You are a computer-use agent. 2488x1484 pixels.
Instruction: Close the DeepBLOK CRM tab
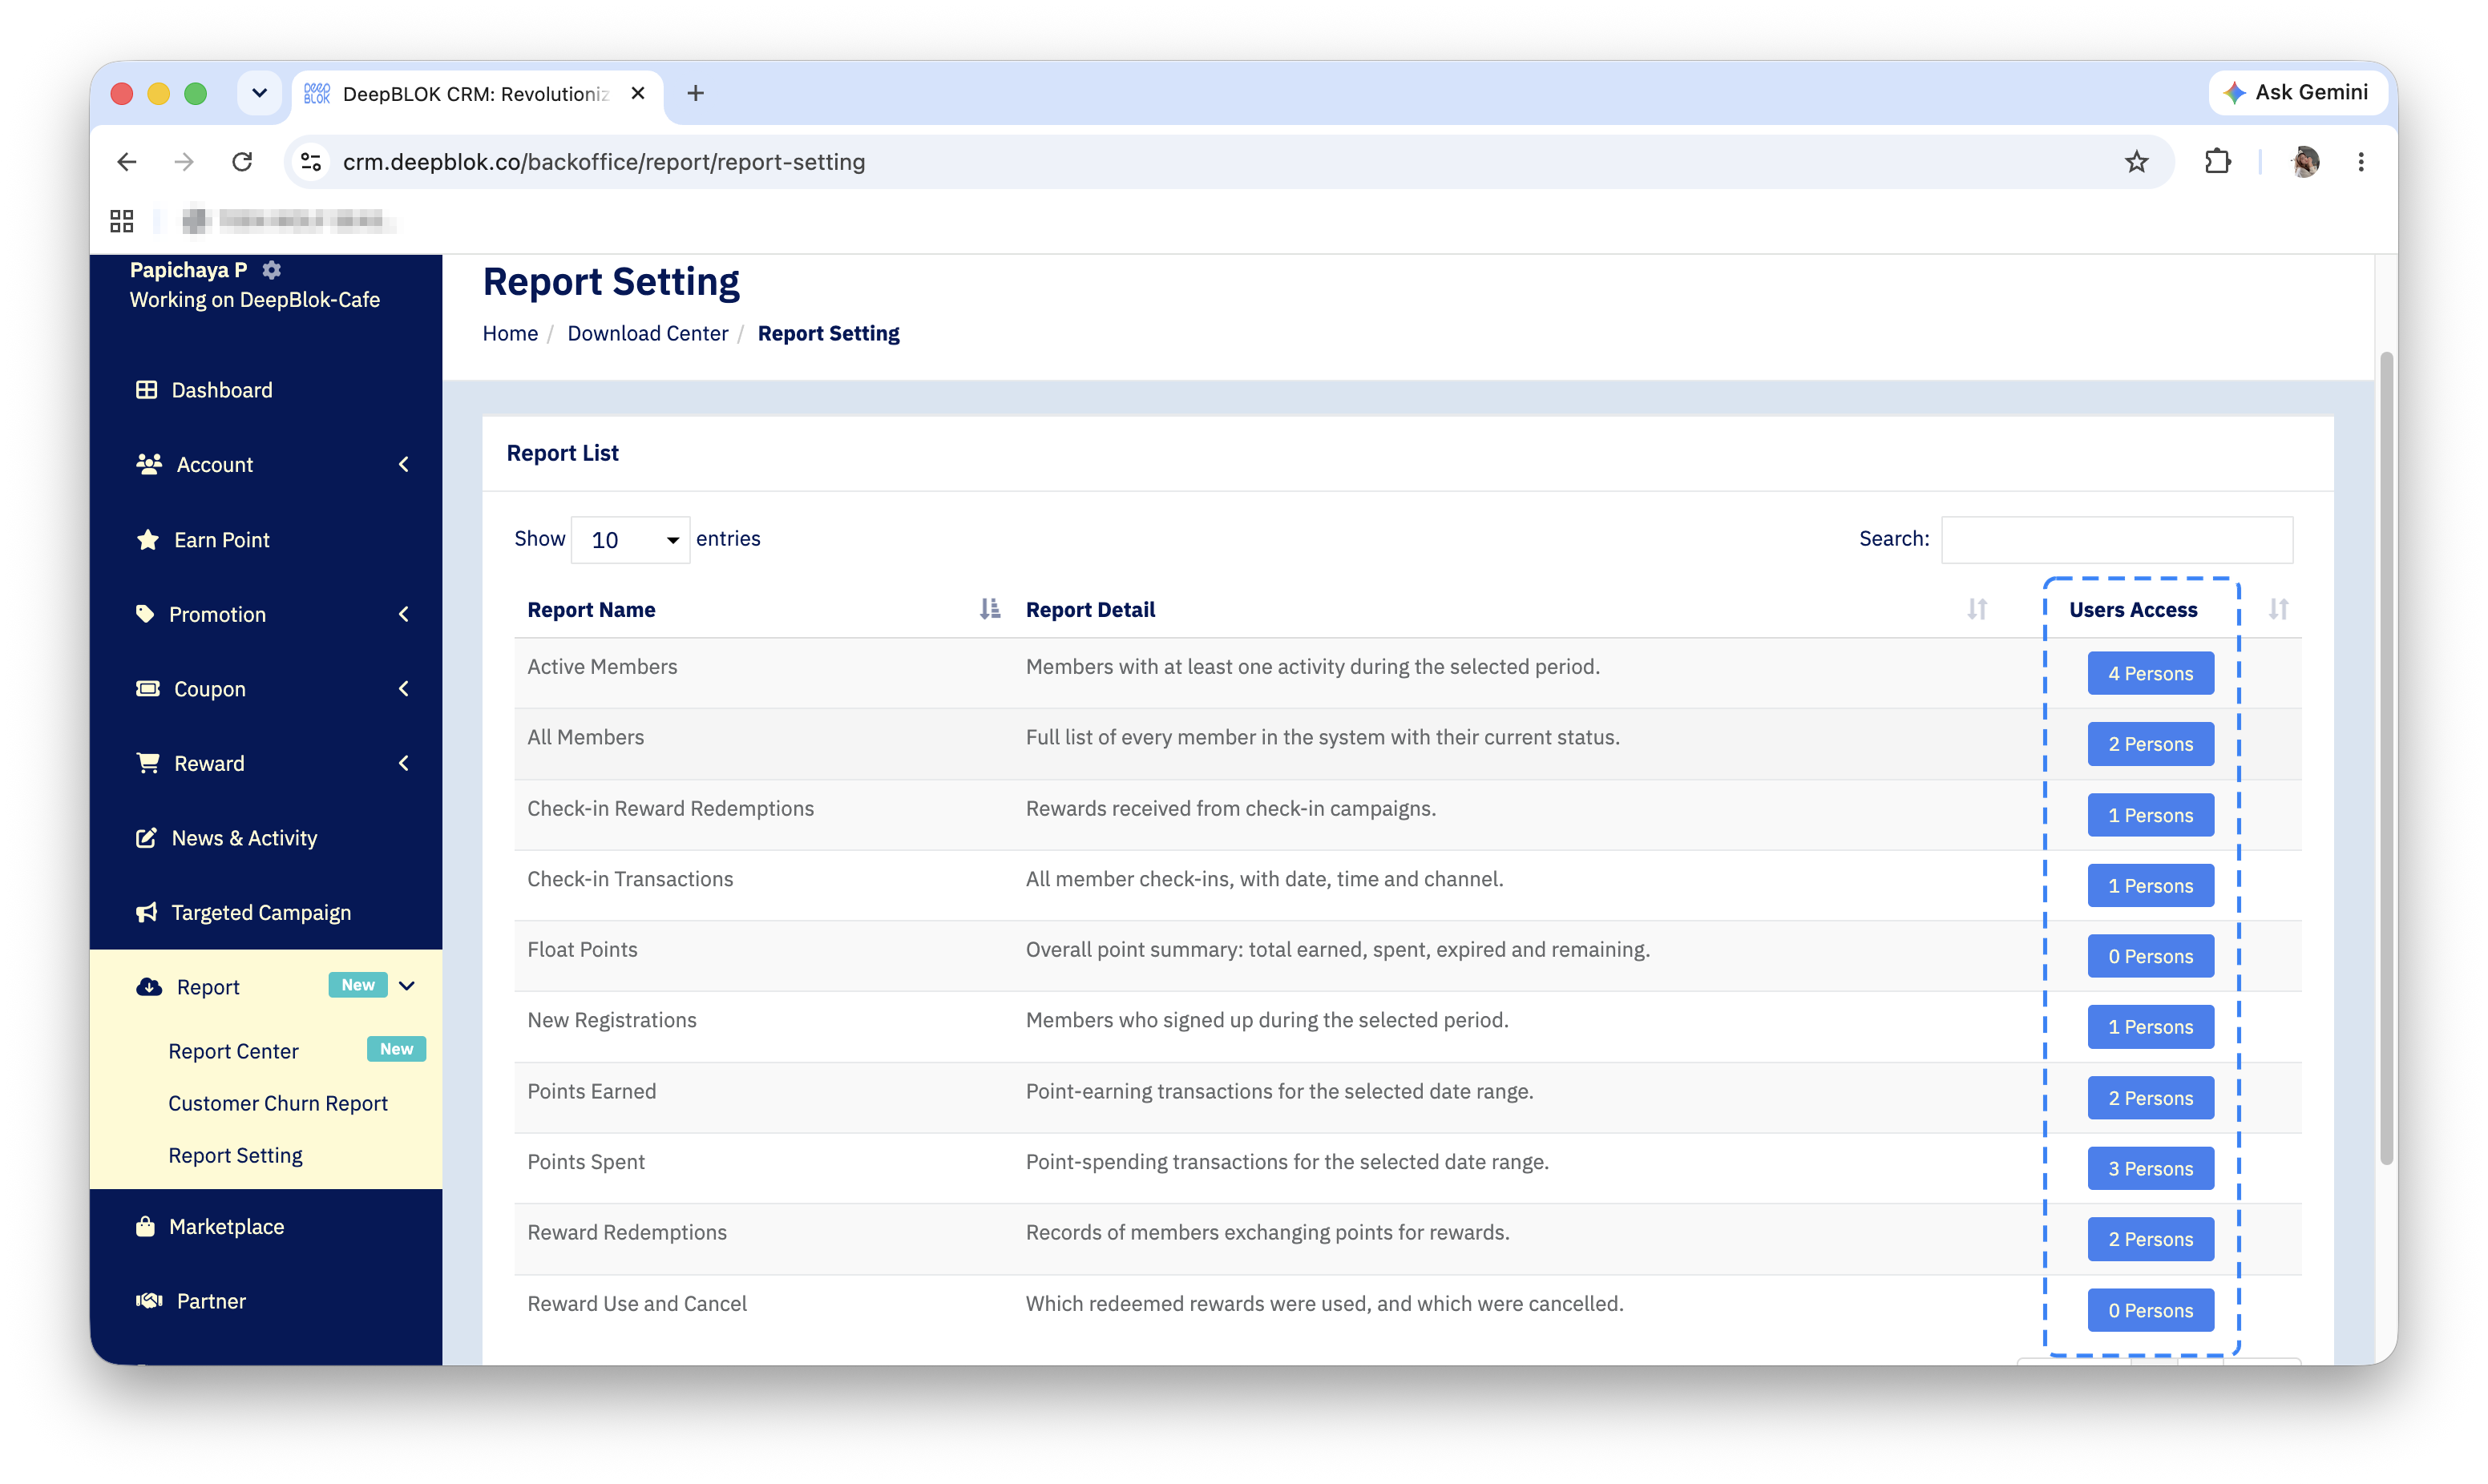(x=638, y=93)
